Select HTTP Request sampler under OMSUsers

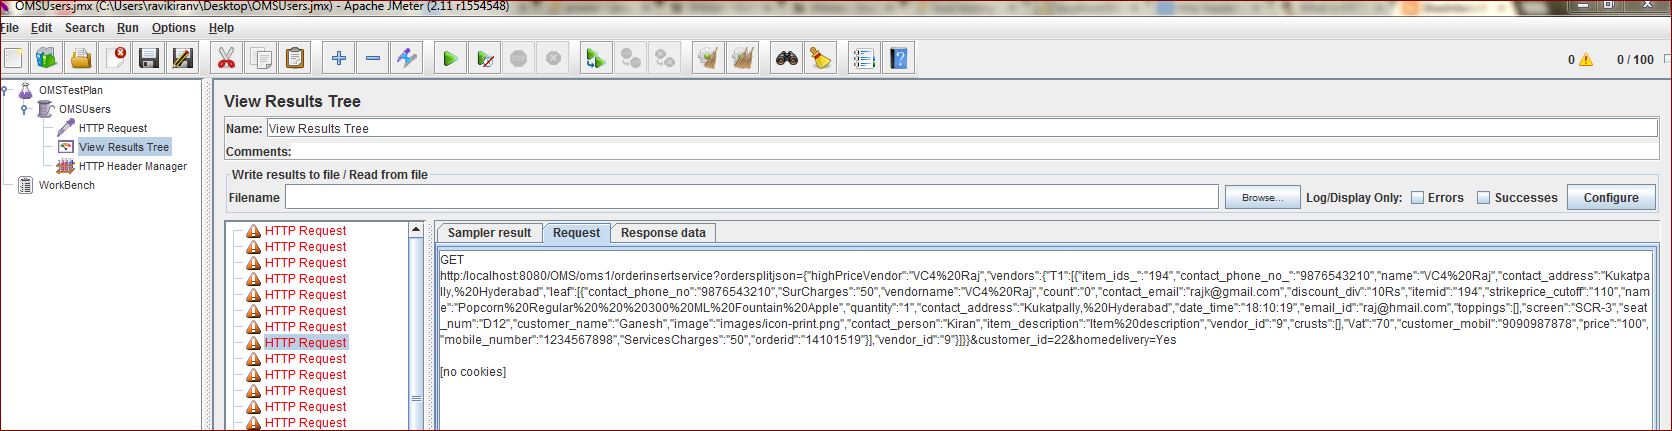click(112, 128)
